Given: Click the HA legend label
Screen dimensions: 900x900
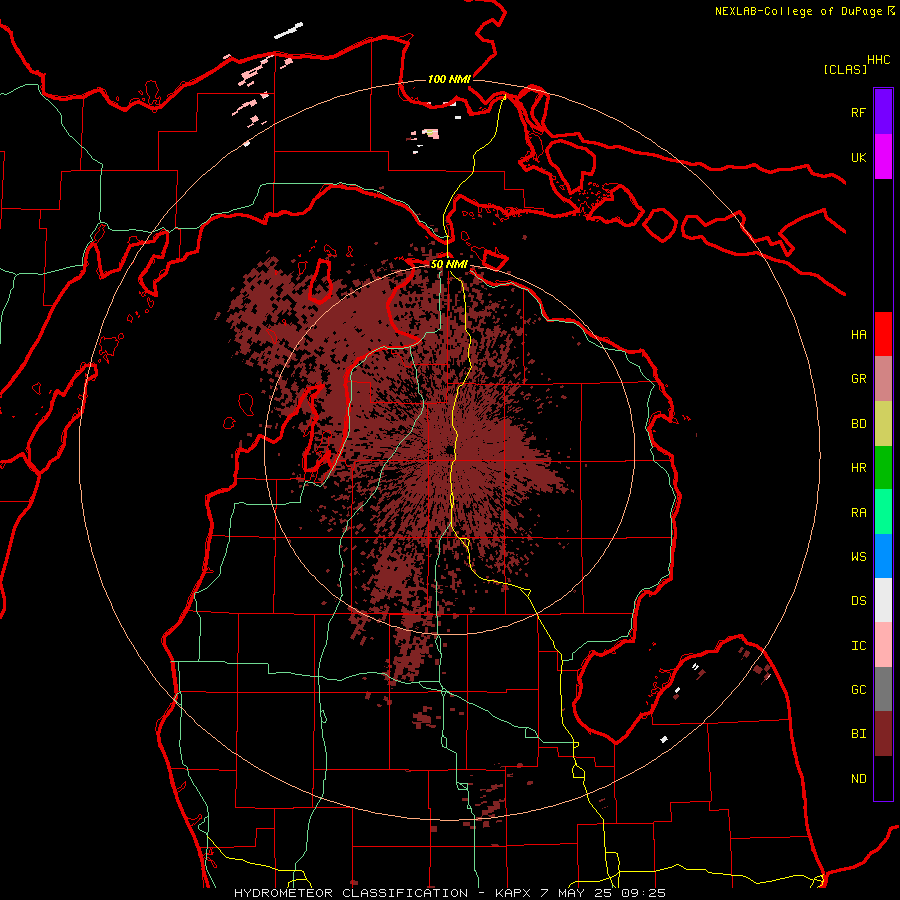Looking at the screenshot, I should (858, 335).
